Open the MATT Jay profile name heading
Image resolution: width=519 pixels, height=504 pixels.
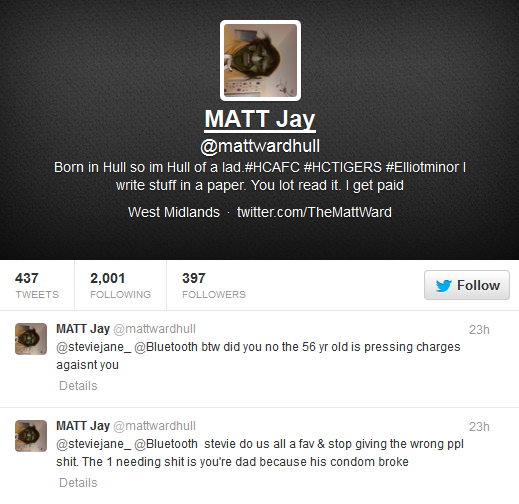pos(260,119)
